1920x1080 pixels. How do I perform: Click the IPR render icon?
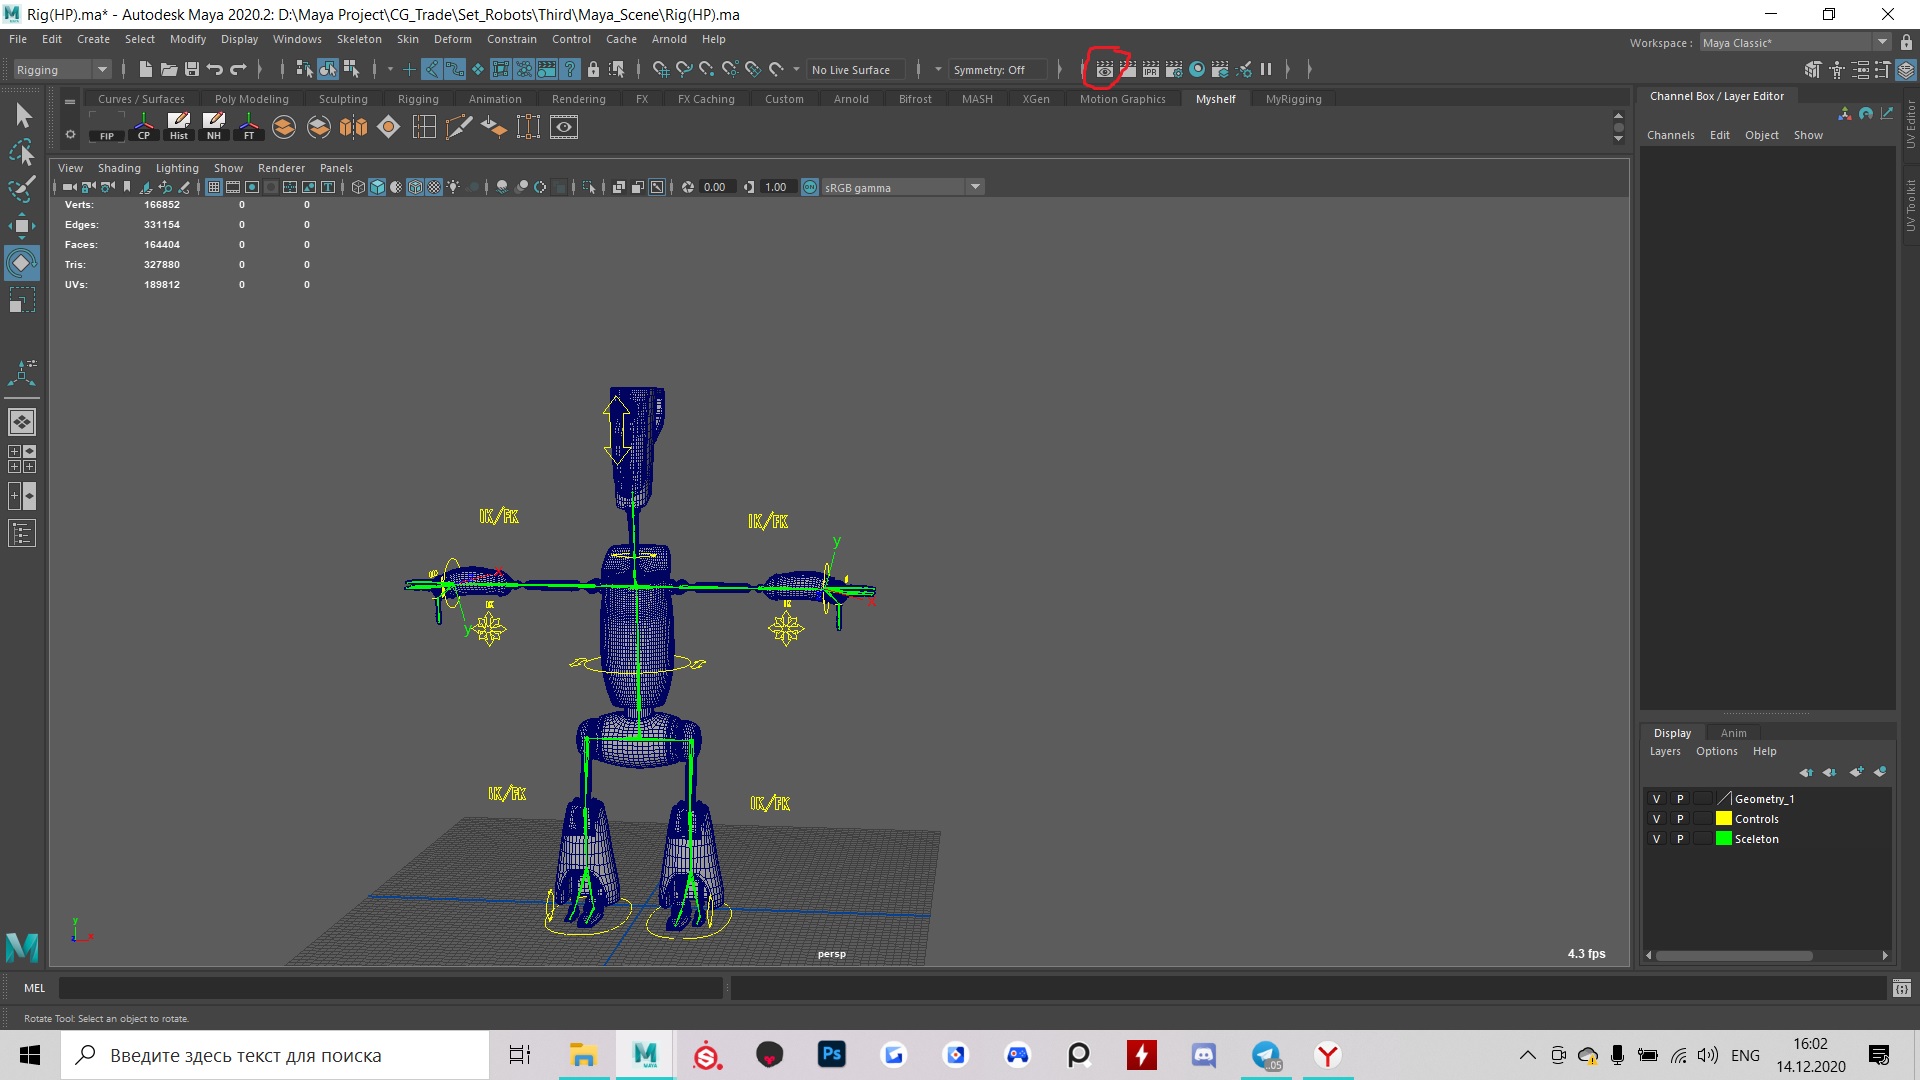1151,69
